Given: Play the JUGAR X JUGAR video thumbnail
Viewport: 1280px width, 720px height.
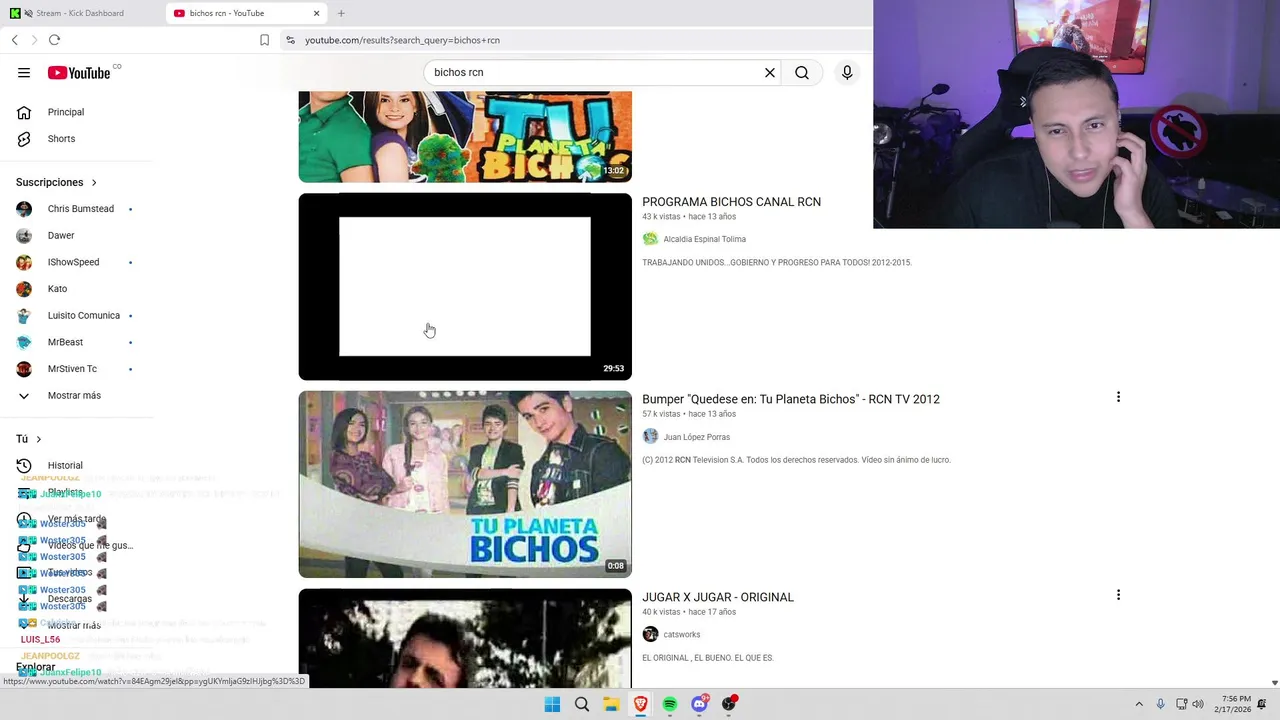Looking at the screenshot, I should 465,638.
